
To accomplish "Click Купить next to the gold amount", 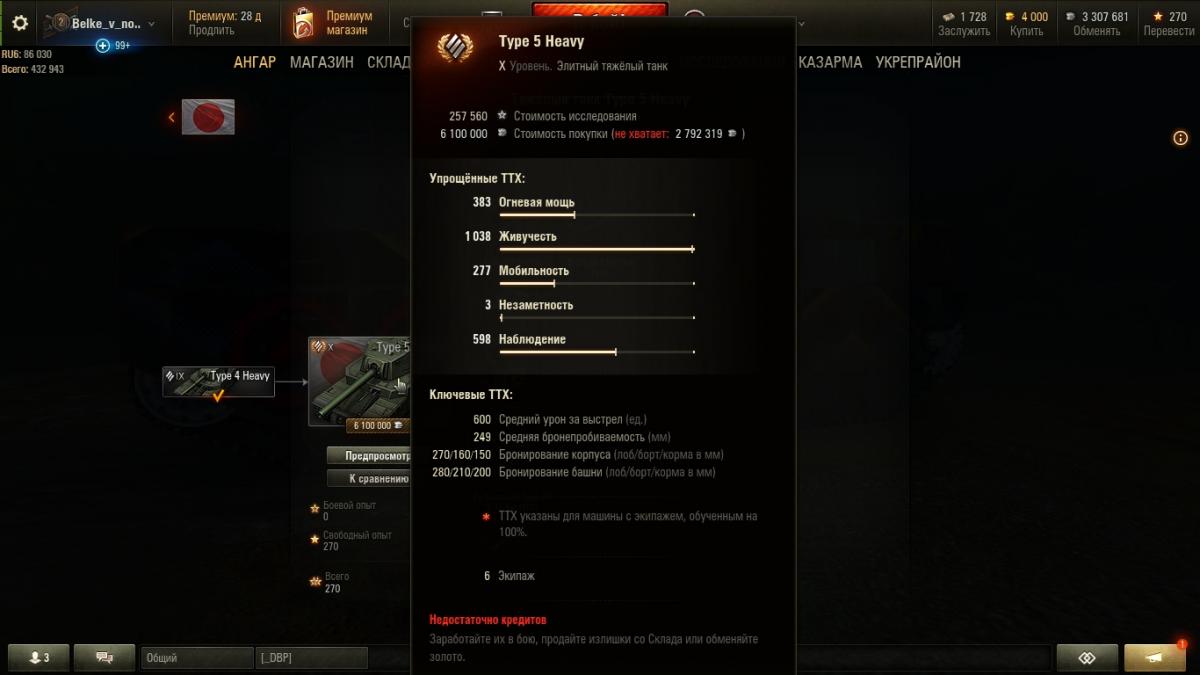I will [1026, 31].
